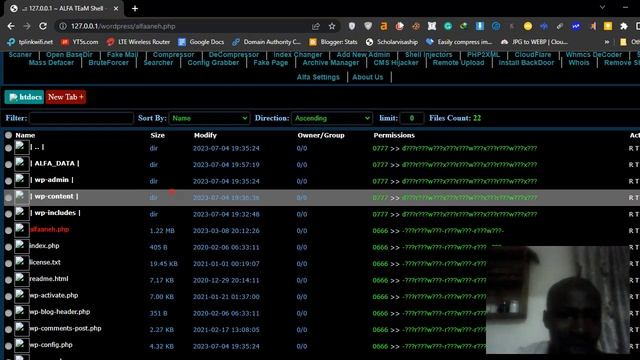This screenshot has width=640, height=360.
Task: Click the file icon beside wp-admin
Action: (21, 180)
